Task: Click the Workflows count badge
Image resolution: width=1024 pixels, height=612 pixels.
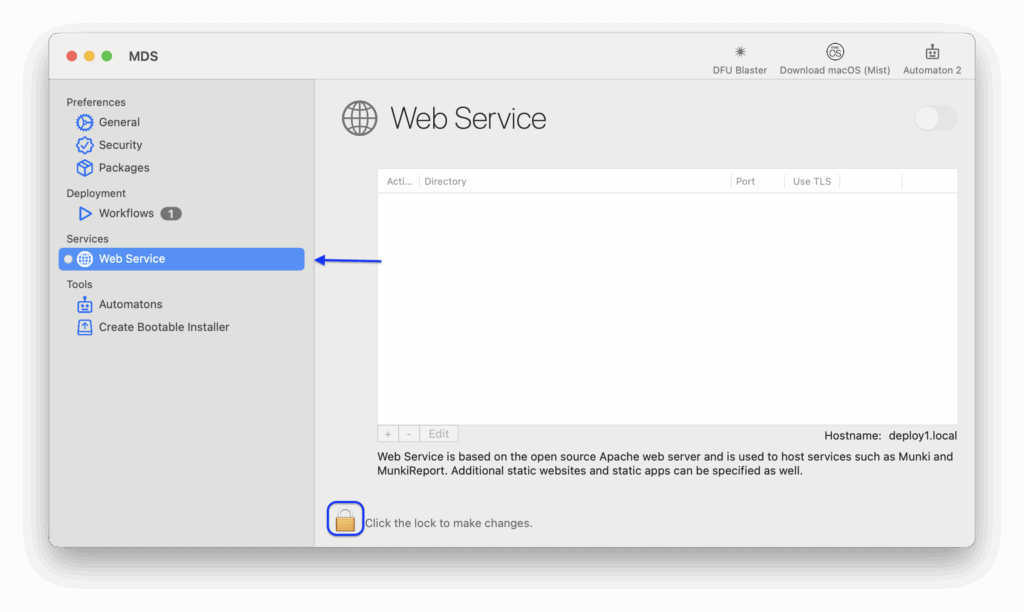Action: click(170, 214)
